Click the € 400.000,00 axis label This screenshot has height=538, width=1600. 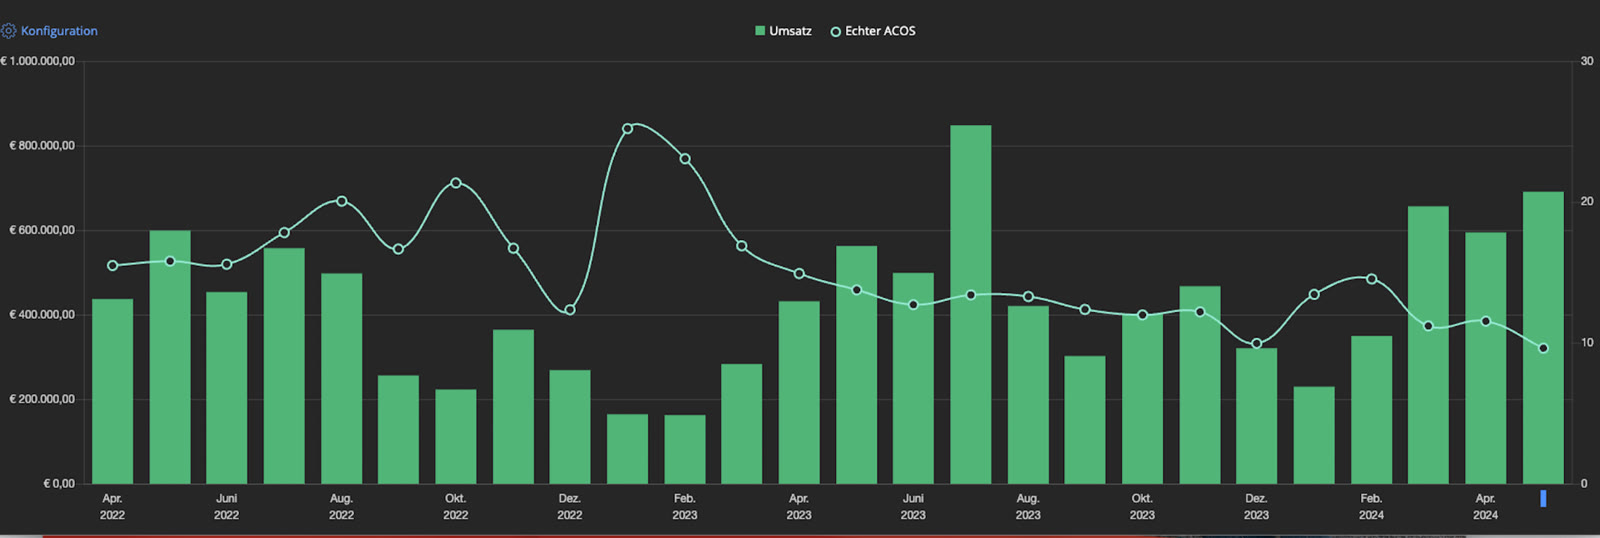coord(42,315)
